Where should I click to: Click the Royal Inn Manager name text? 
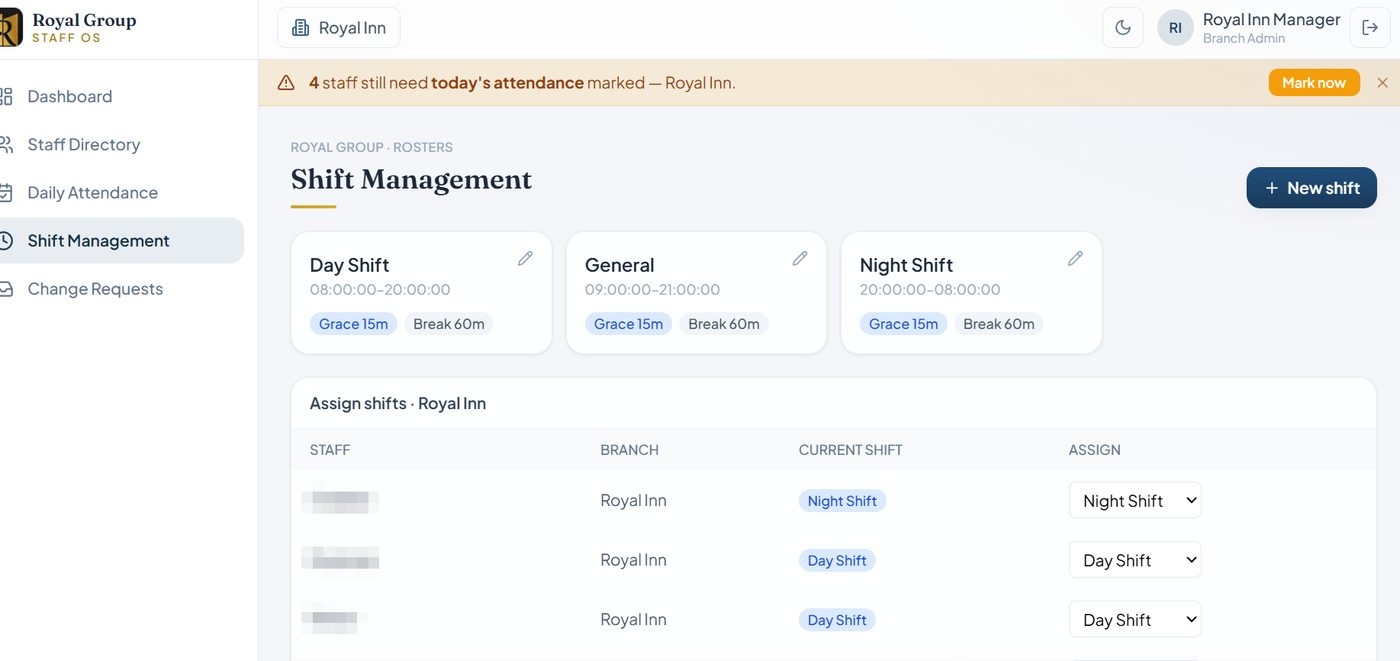tap(1271, 20)
